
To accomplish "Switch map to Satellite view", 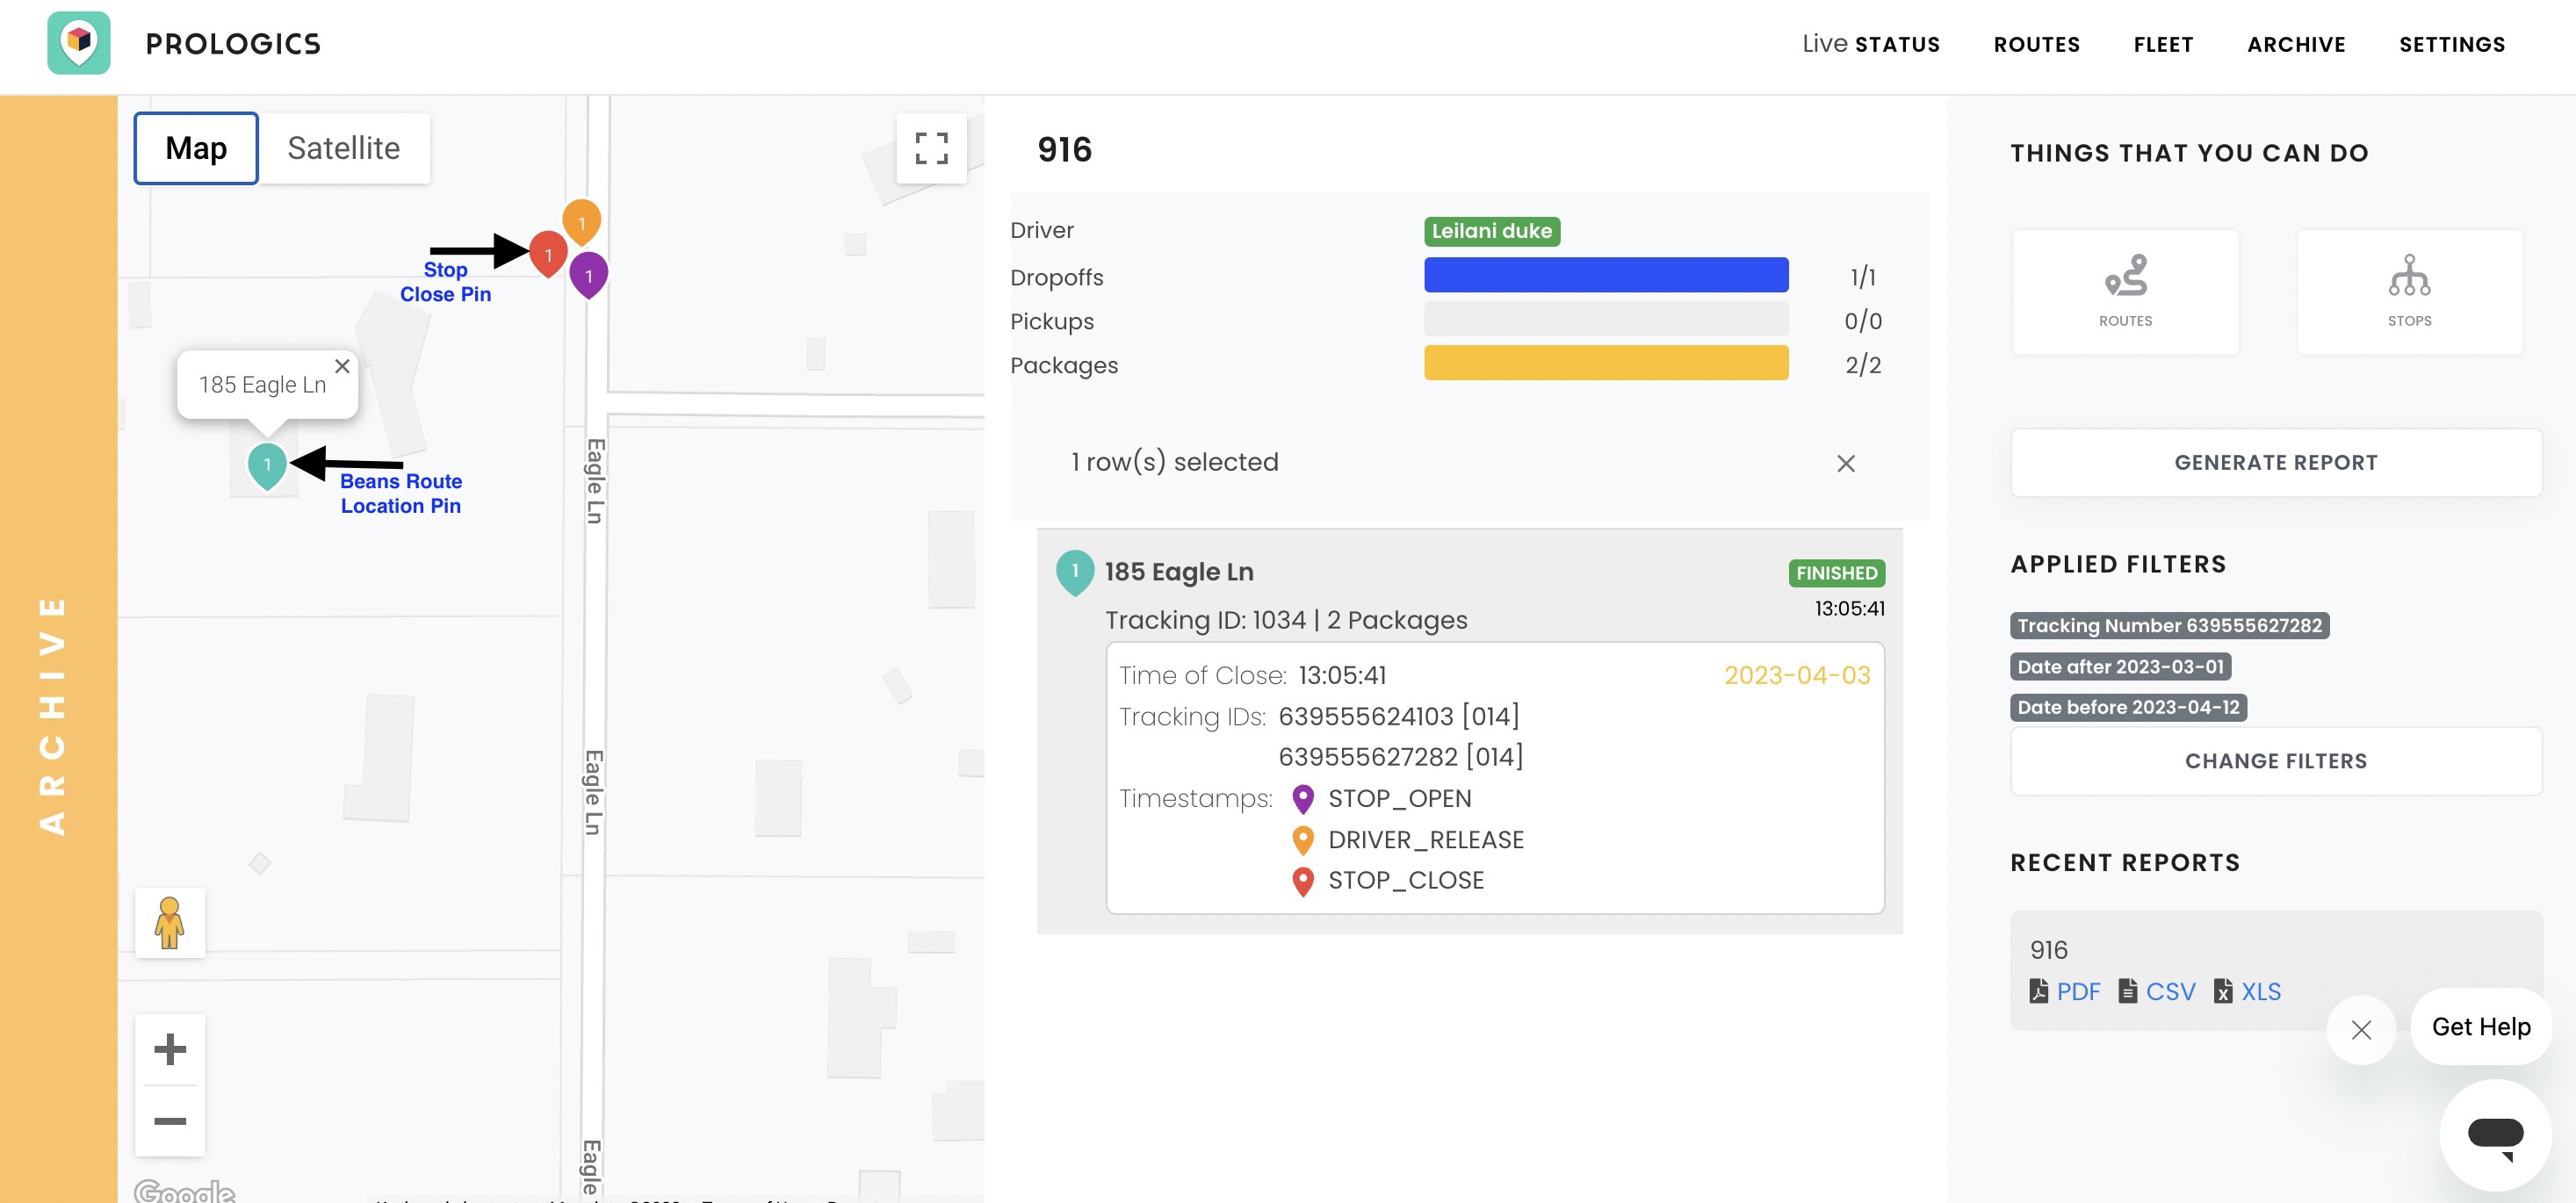I will tap(343, 148).
